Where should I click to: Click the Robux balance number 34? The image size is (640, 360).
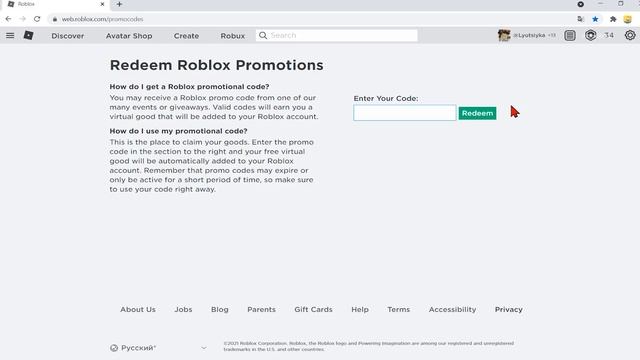609,35
